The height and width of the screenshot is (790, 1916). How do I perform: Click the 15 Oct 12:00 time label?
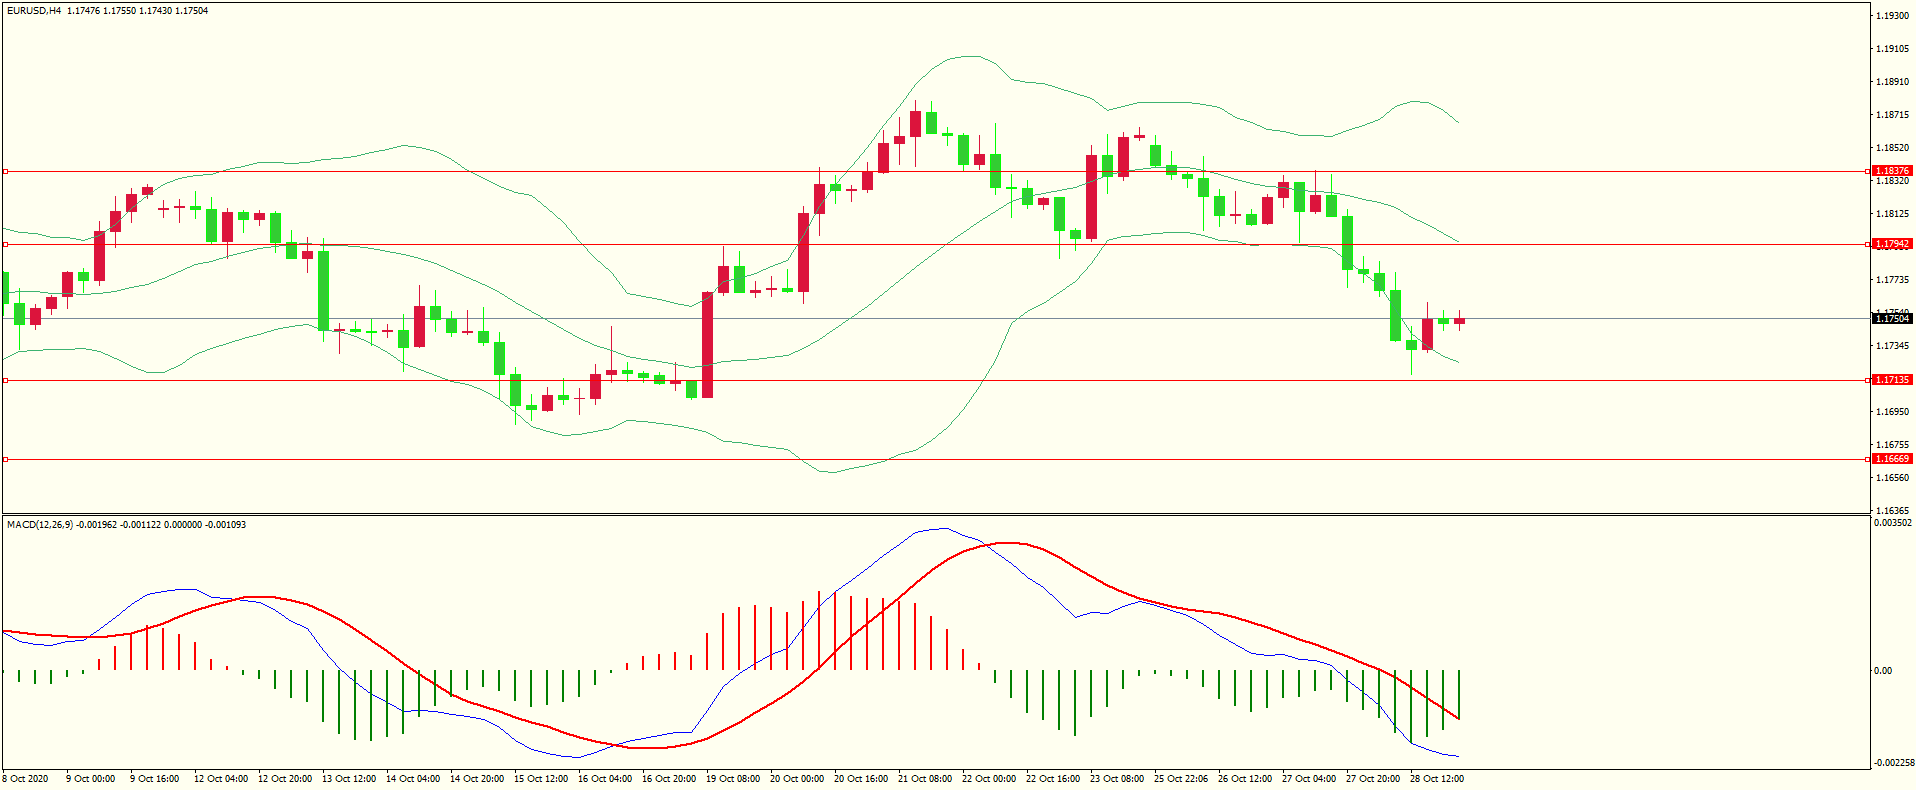pyautogui.click(x=541, y=779)
